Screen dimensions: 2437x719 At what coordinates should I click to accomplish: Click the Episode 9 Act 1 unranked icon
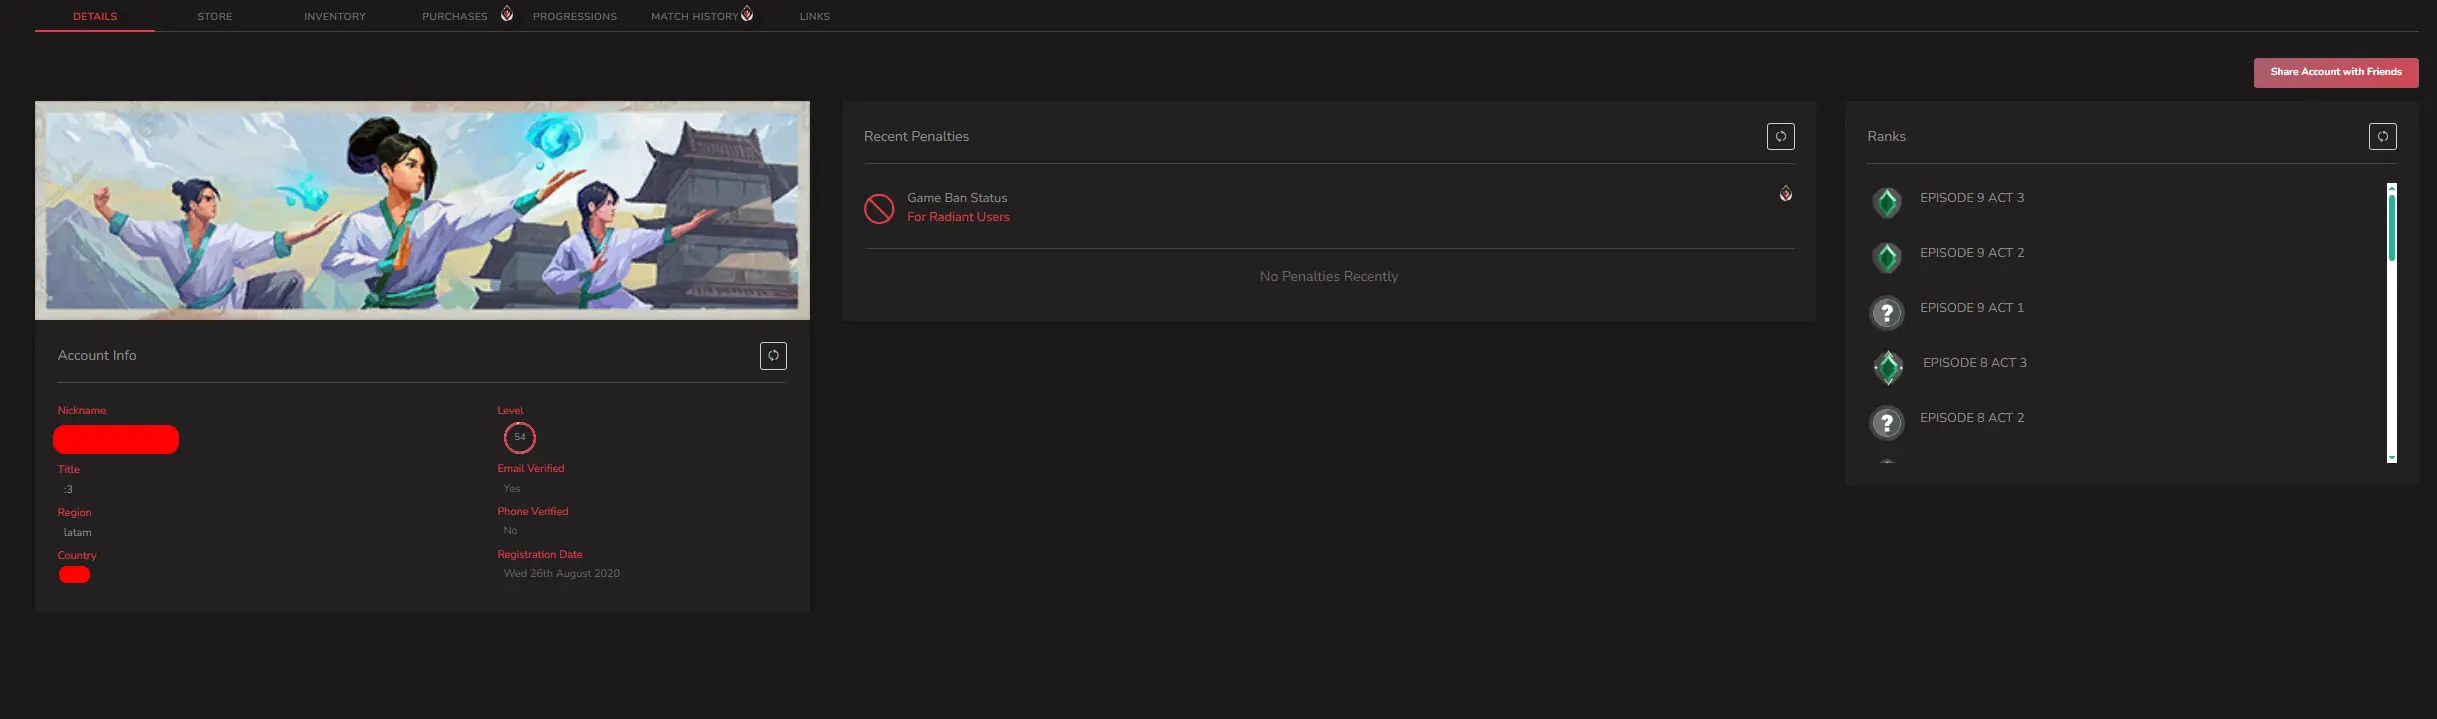pos(1887,313)
